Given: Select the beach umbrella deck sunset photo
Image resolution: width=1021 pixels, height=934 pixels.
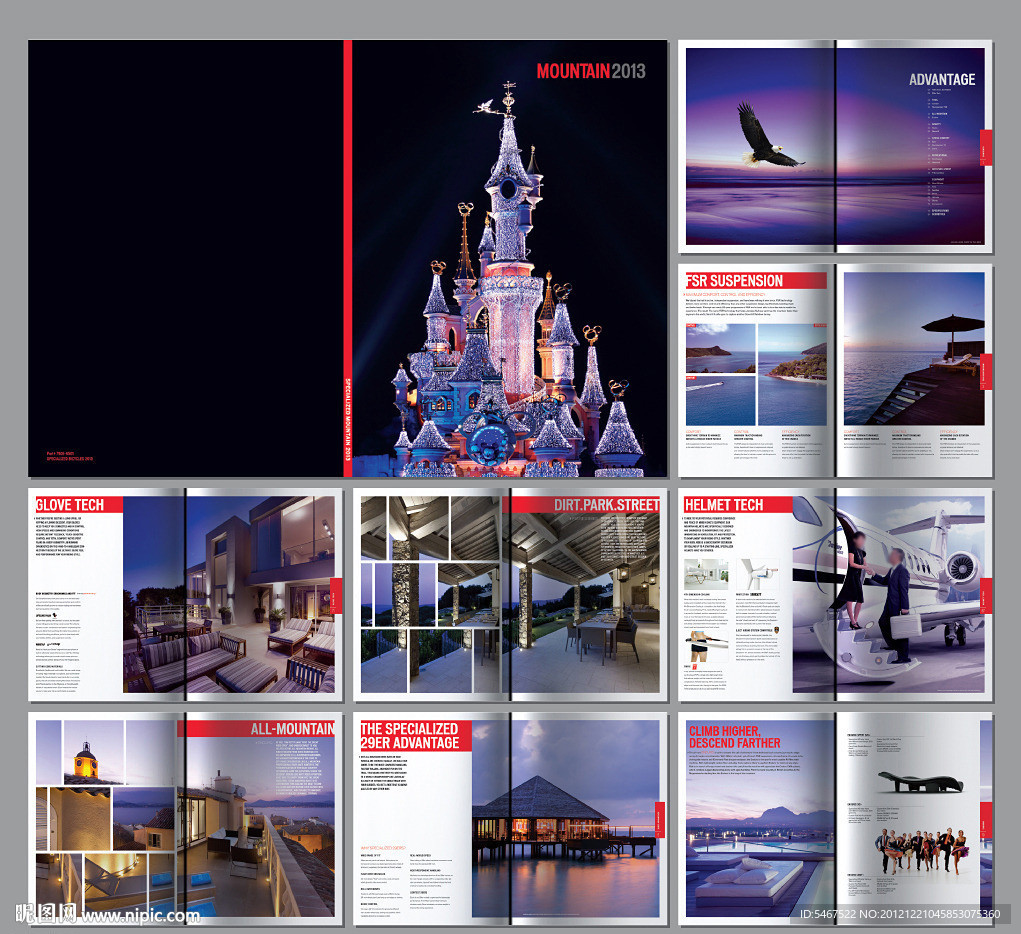Looking at the screenshot, I should (x=914, y=348).
